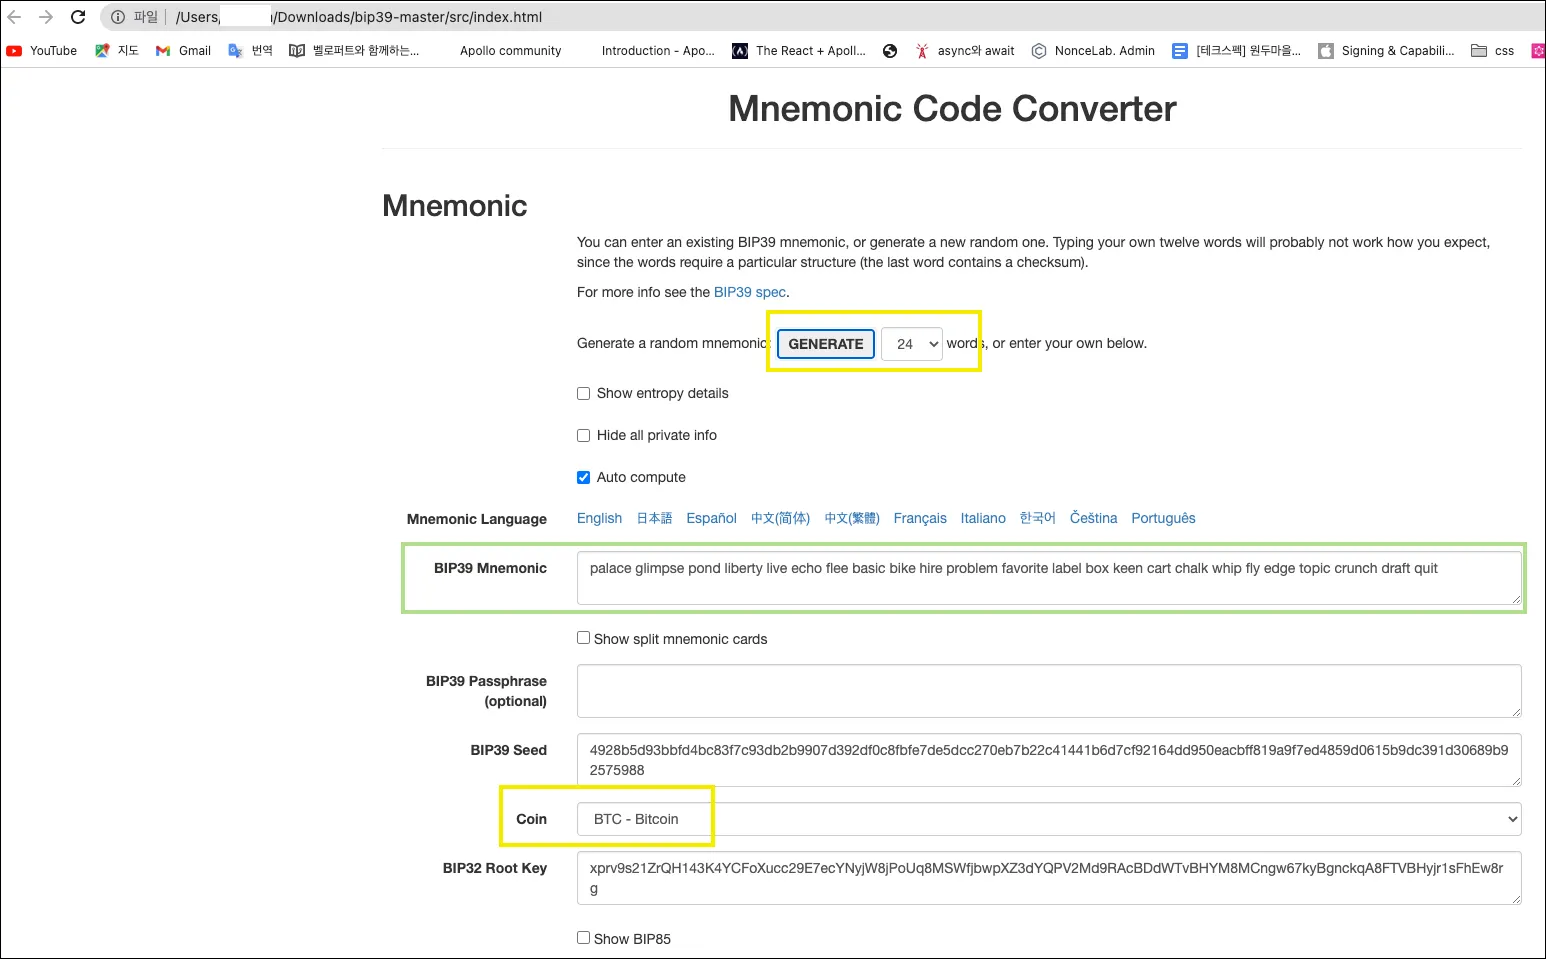The height and width of the screenshot is (959, 1546).
Task: Open The React + Apollo bookmark
Action: click(x=799, y=51)
